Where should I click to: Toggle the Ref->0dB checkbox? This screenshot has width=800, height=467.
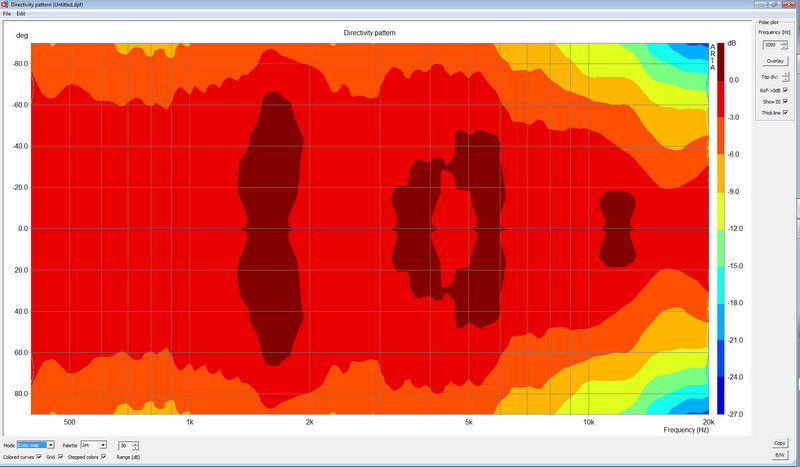pyautogui.click(x=787, y=90)
